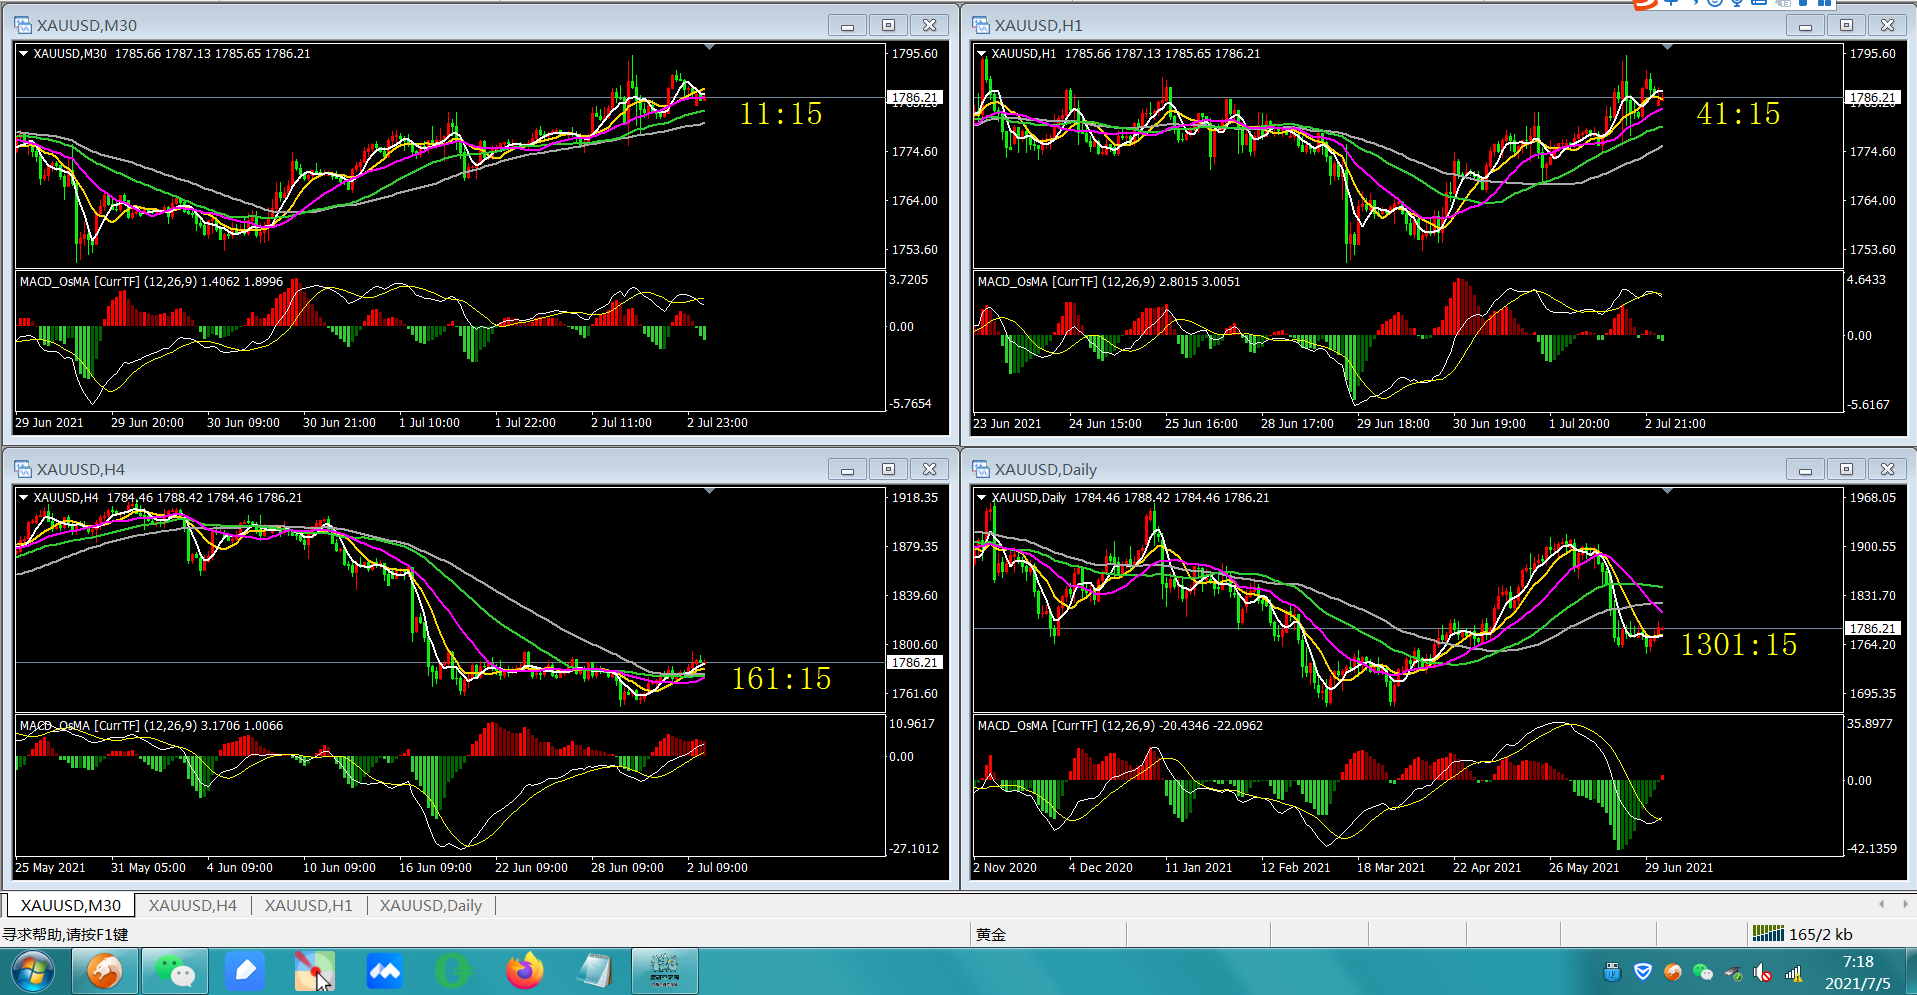Open the green circular app on taskbar
This screenshot has width=1917, height=995.
click(454, 971)
